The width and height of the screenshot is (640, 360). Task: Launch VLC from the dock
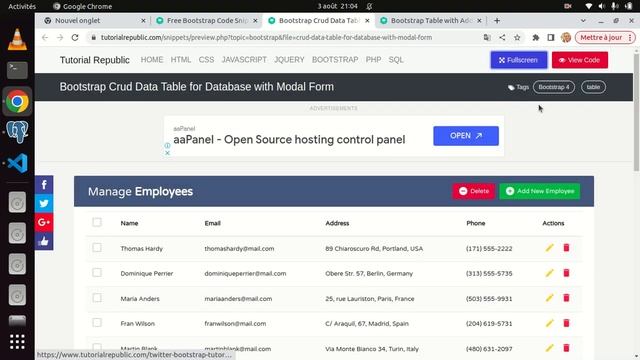coord(17,40)
